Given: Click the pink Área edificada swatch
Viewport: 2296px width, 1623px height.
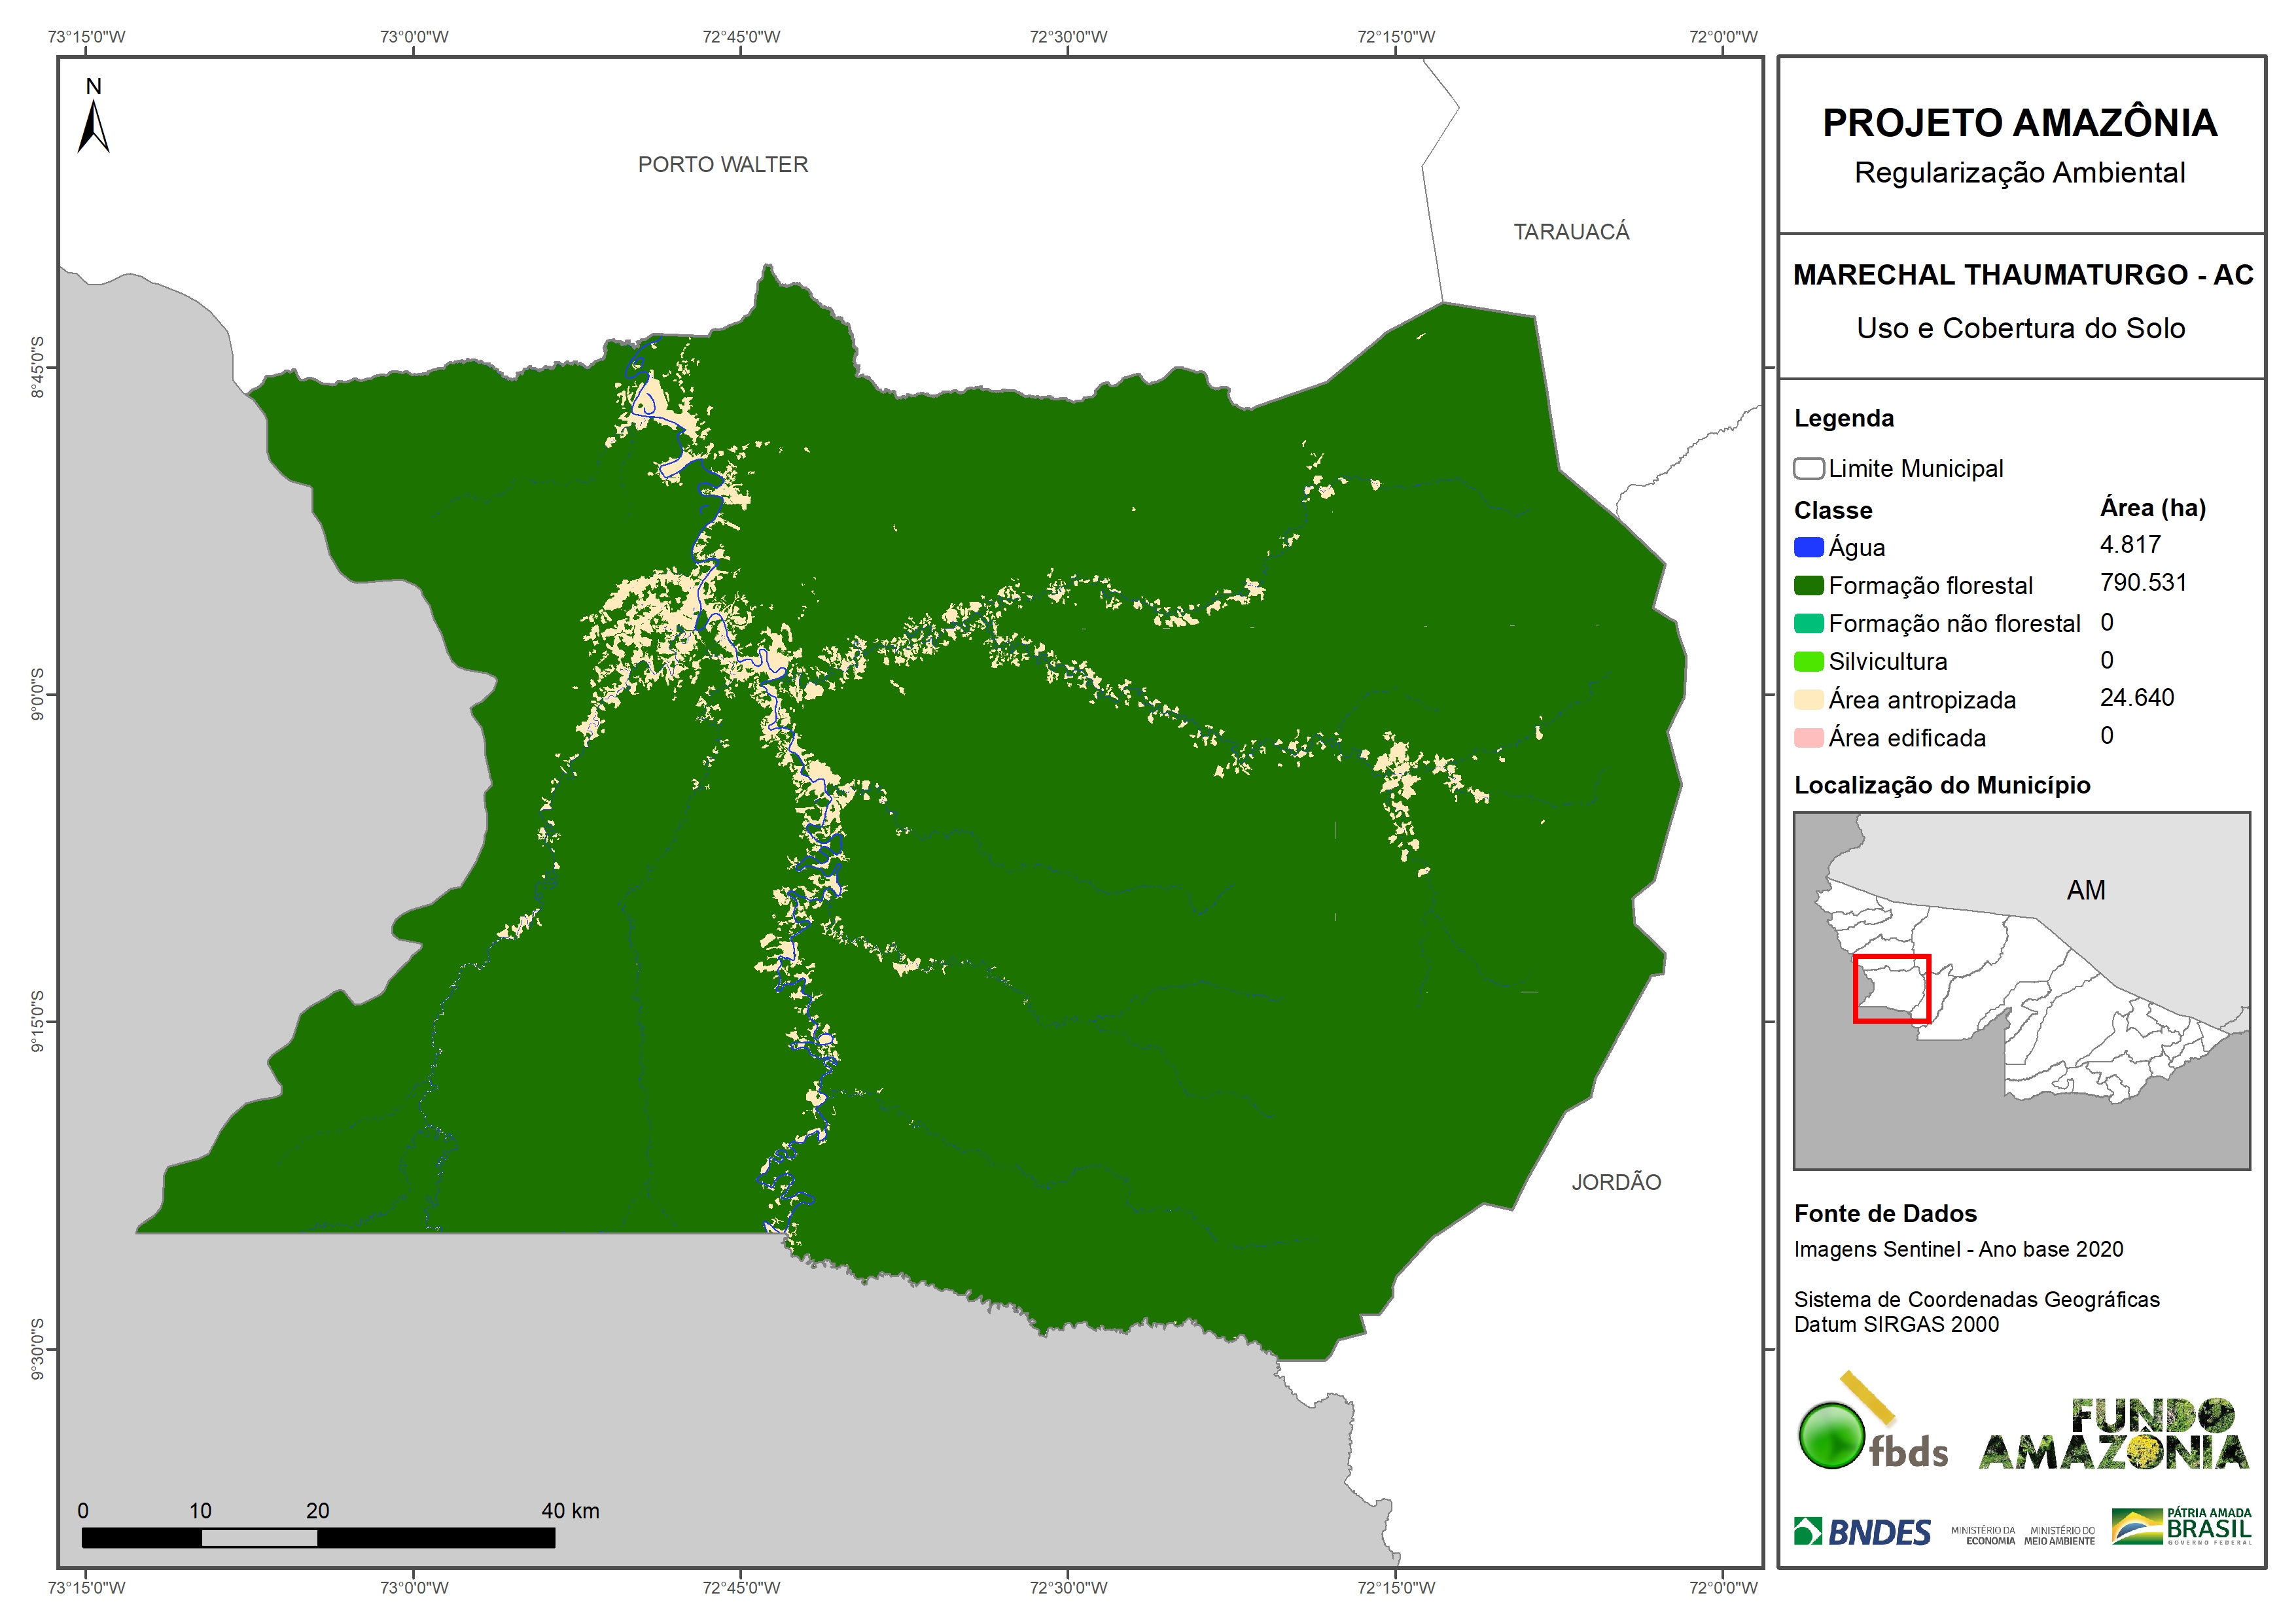Looking at the screenshot, I should coord(1808,738).
